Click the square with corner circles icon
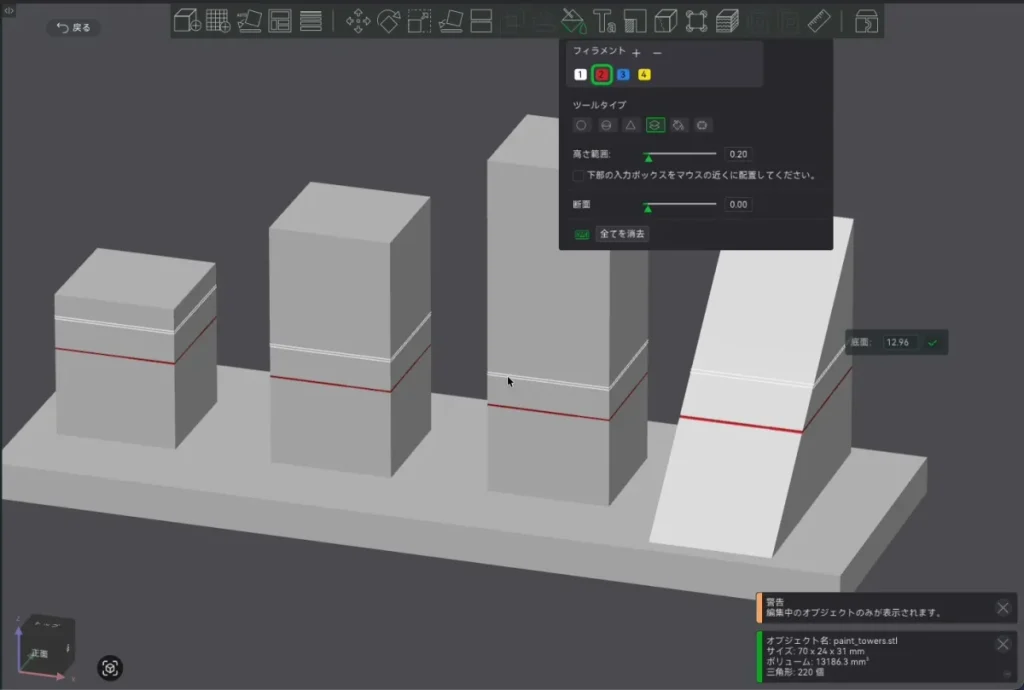 pos(696,21)
